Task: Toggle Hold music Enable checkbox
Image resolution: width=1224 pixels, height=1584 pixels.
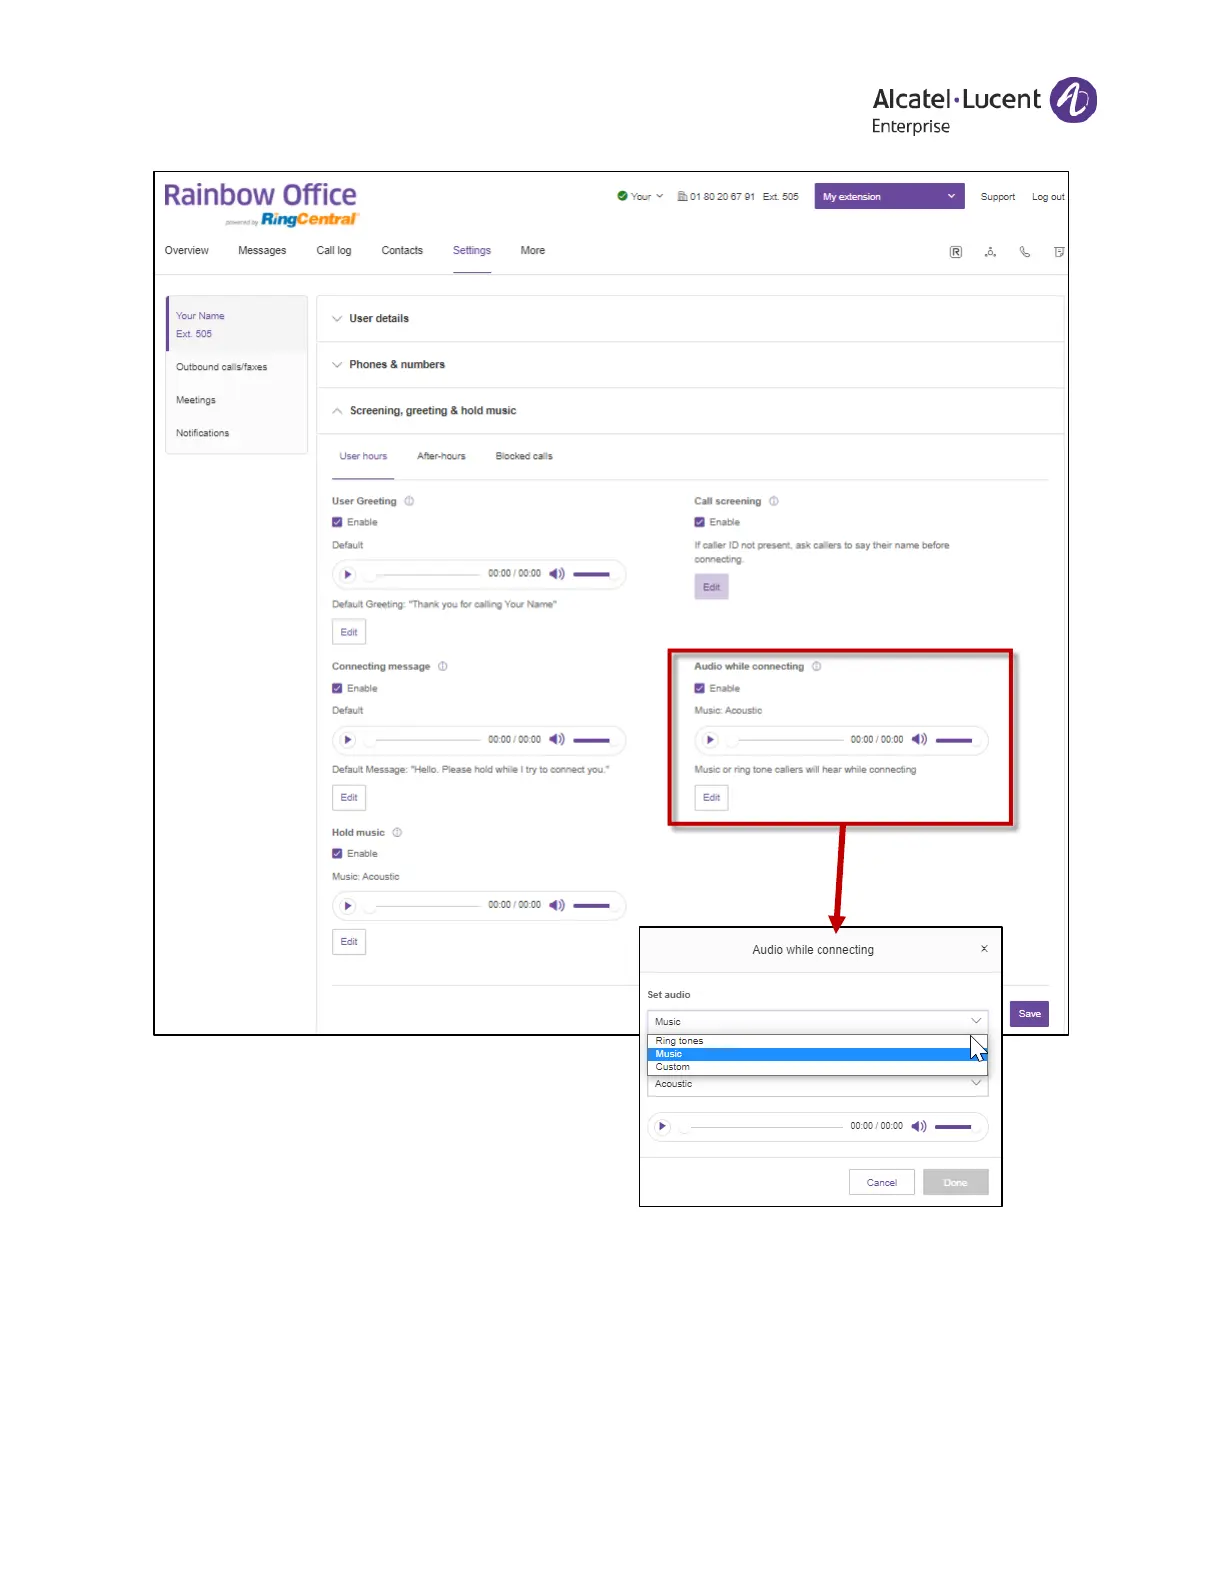Action: tap(337, 853)
